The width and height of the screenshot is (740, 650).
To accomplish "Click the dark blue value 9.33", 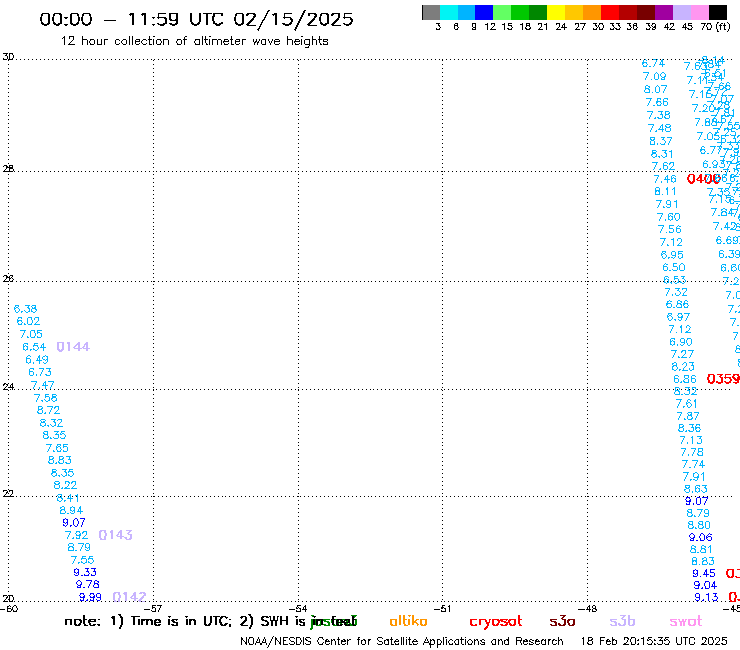I will point(85,572).
